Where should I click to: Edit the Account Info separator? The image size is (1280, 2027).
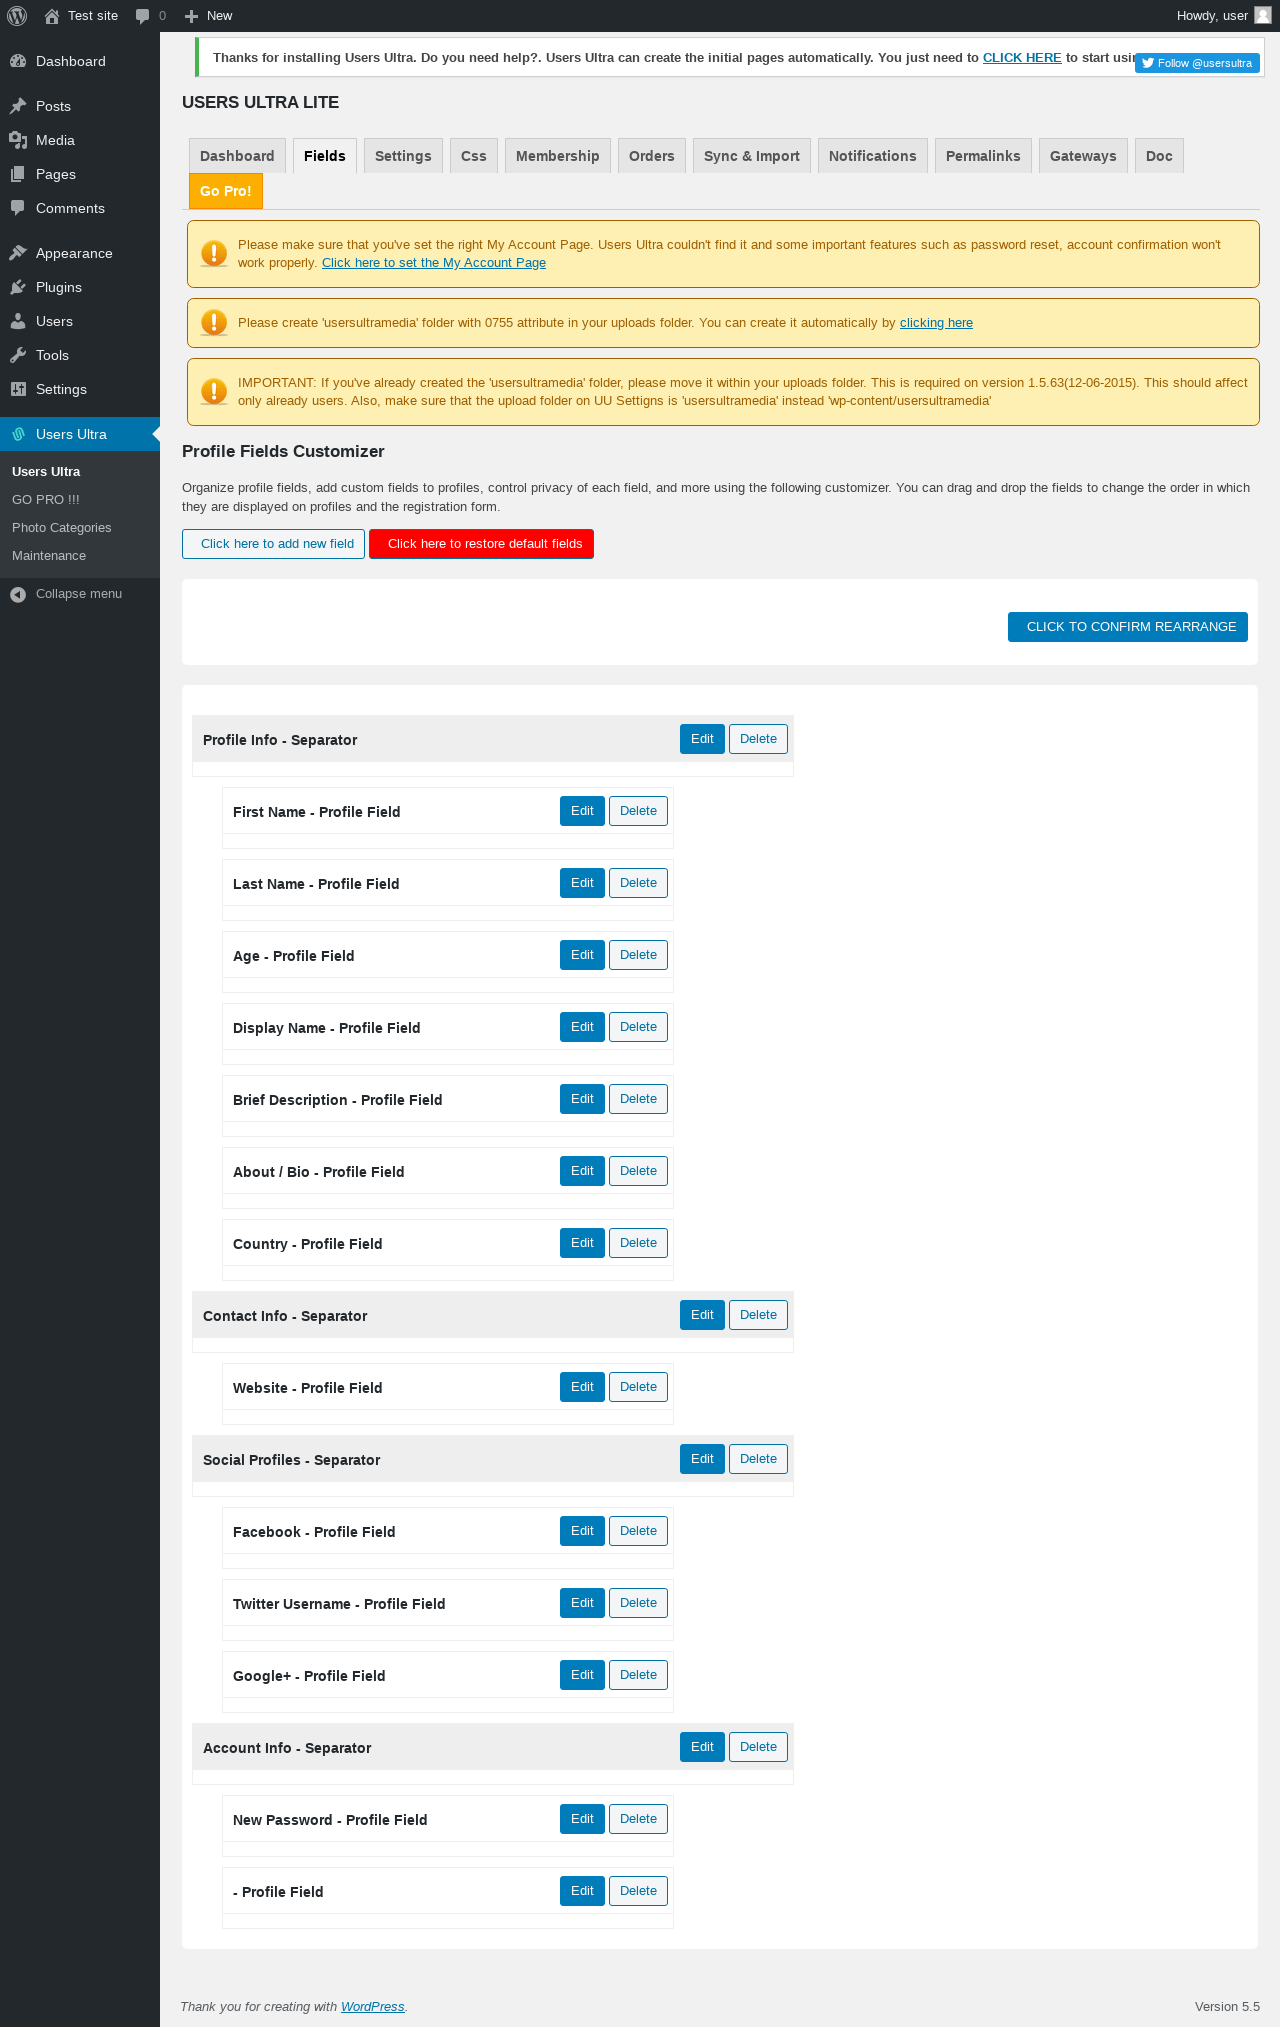pos(702,1747)
